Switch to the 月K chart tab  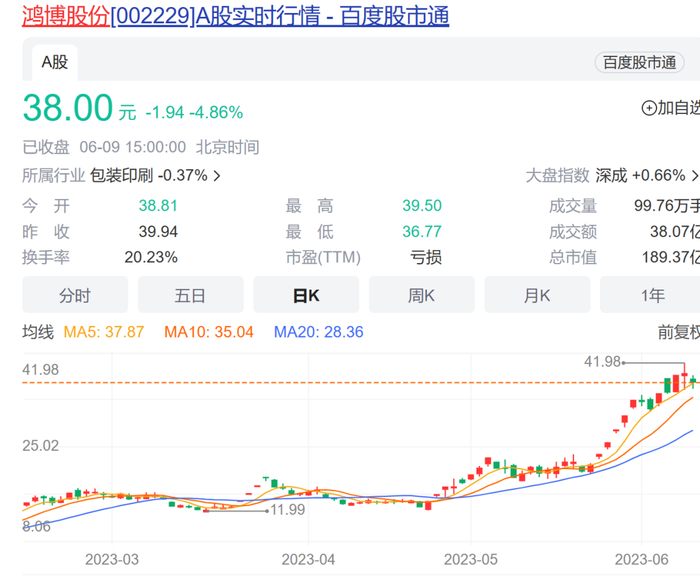(537, 295)
